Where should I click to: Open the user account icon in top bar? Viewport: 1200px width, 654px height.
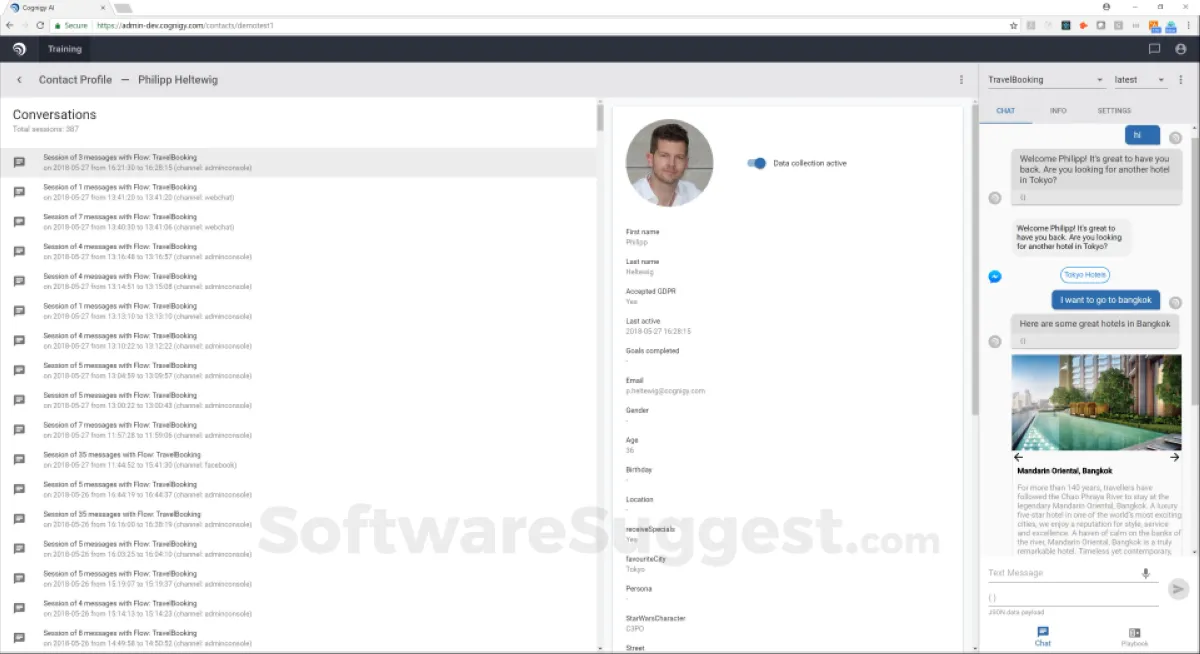[1181, 49]
